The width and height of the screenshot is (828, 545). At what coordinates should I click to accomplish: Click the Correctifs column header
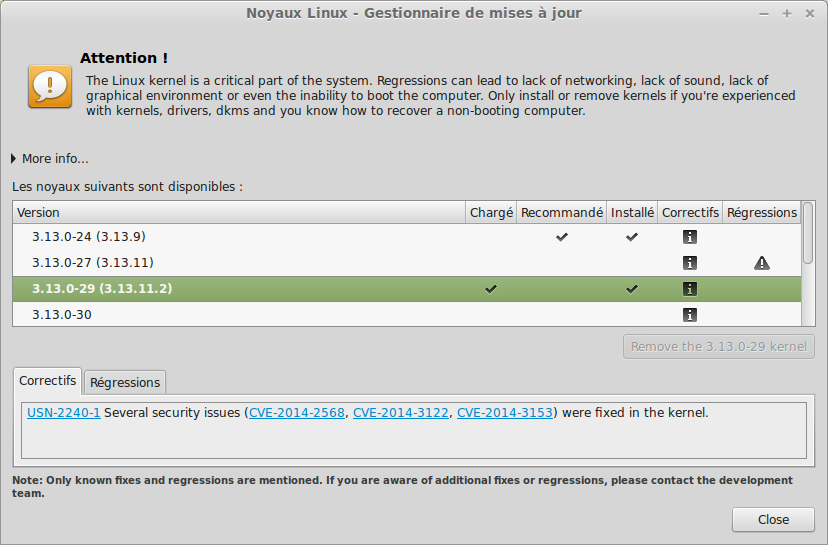click(690, 212)
